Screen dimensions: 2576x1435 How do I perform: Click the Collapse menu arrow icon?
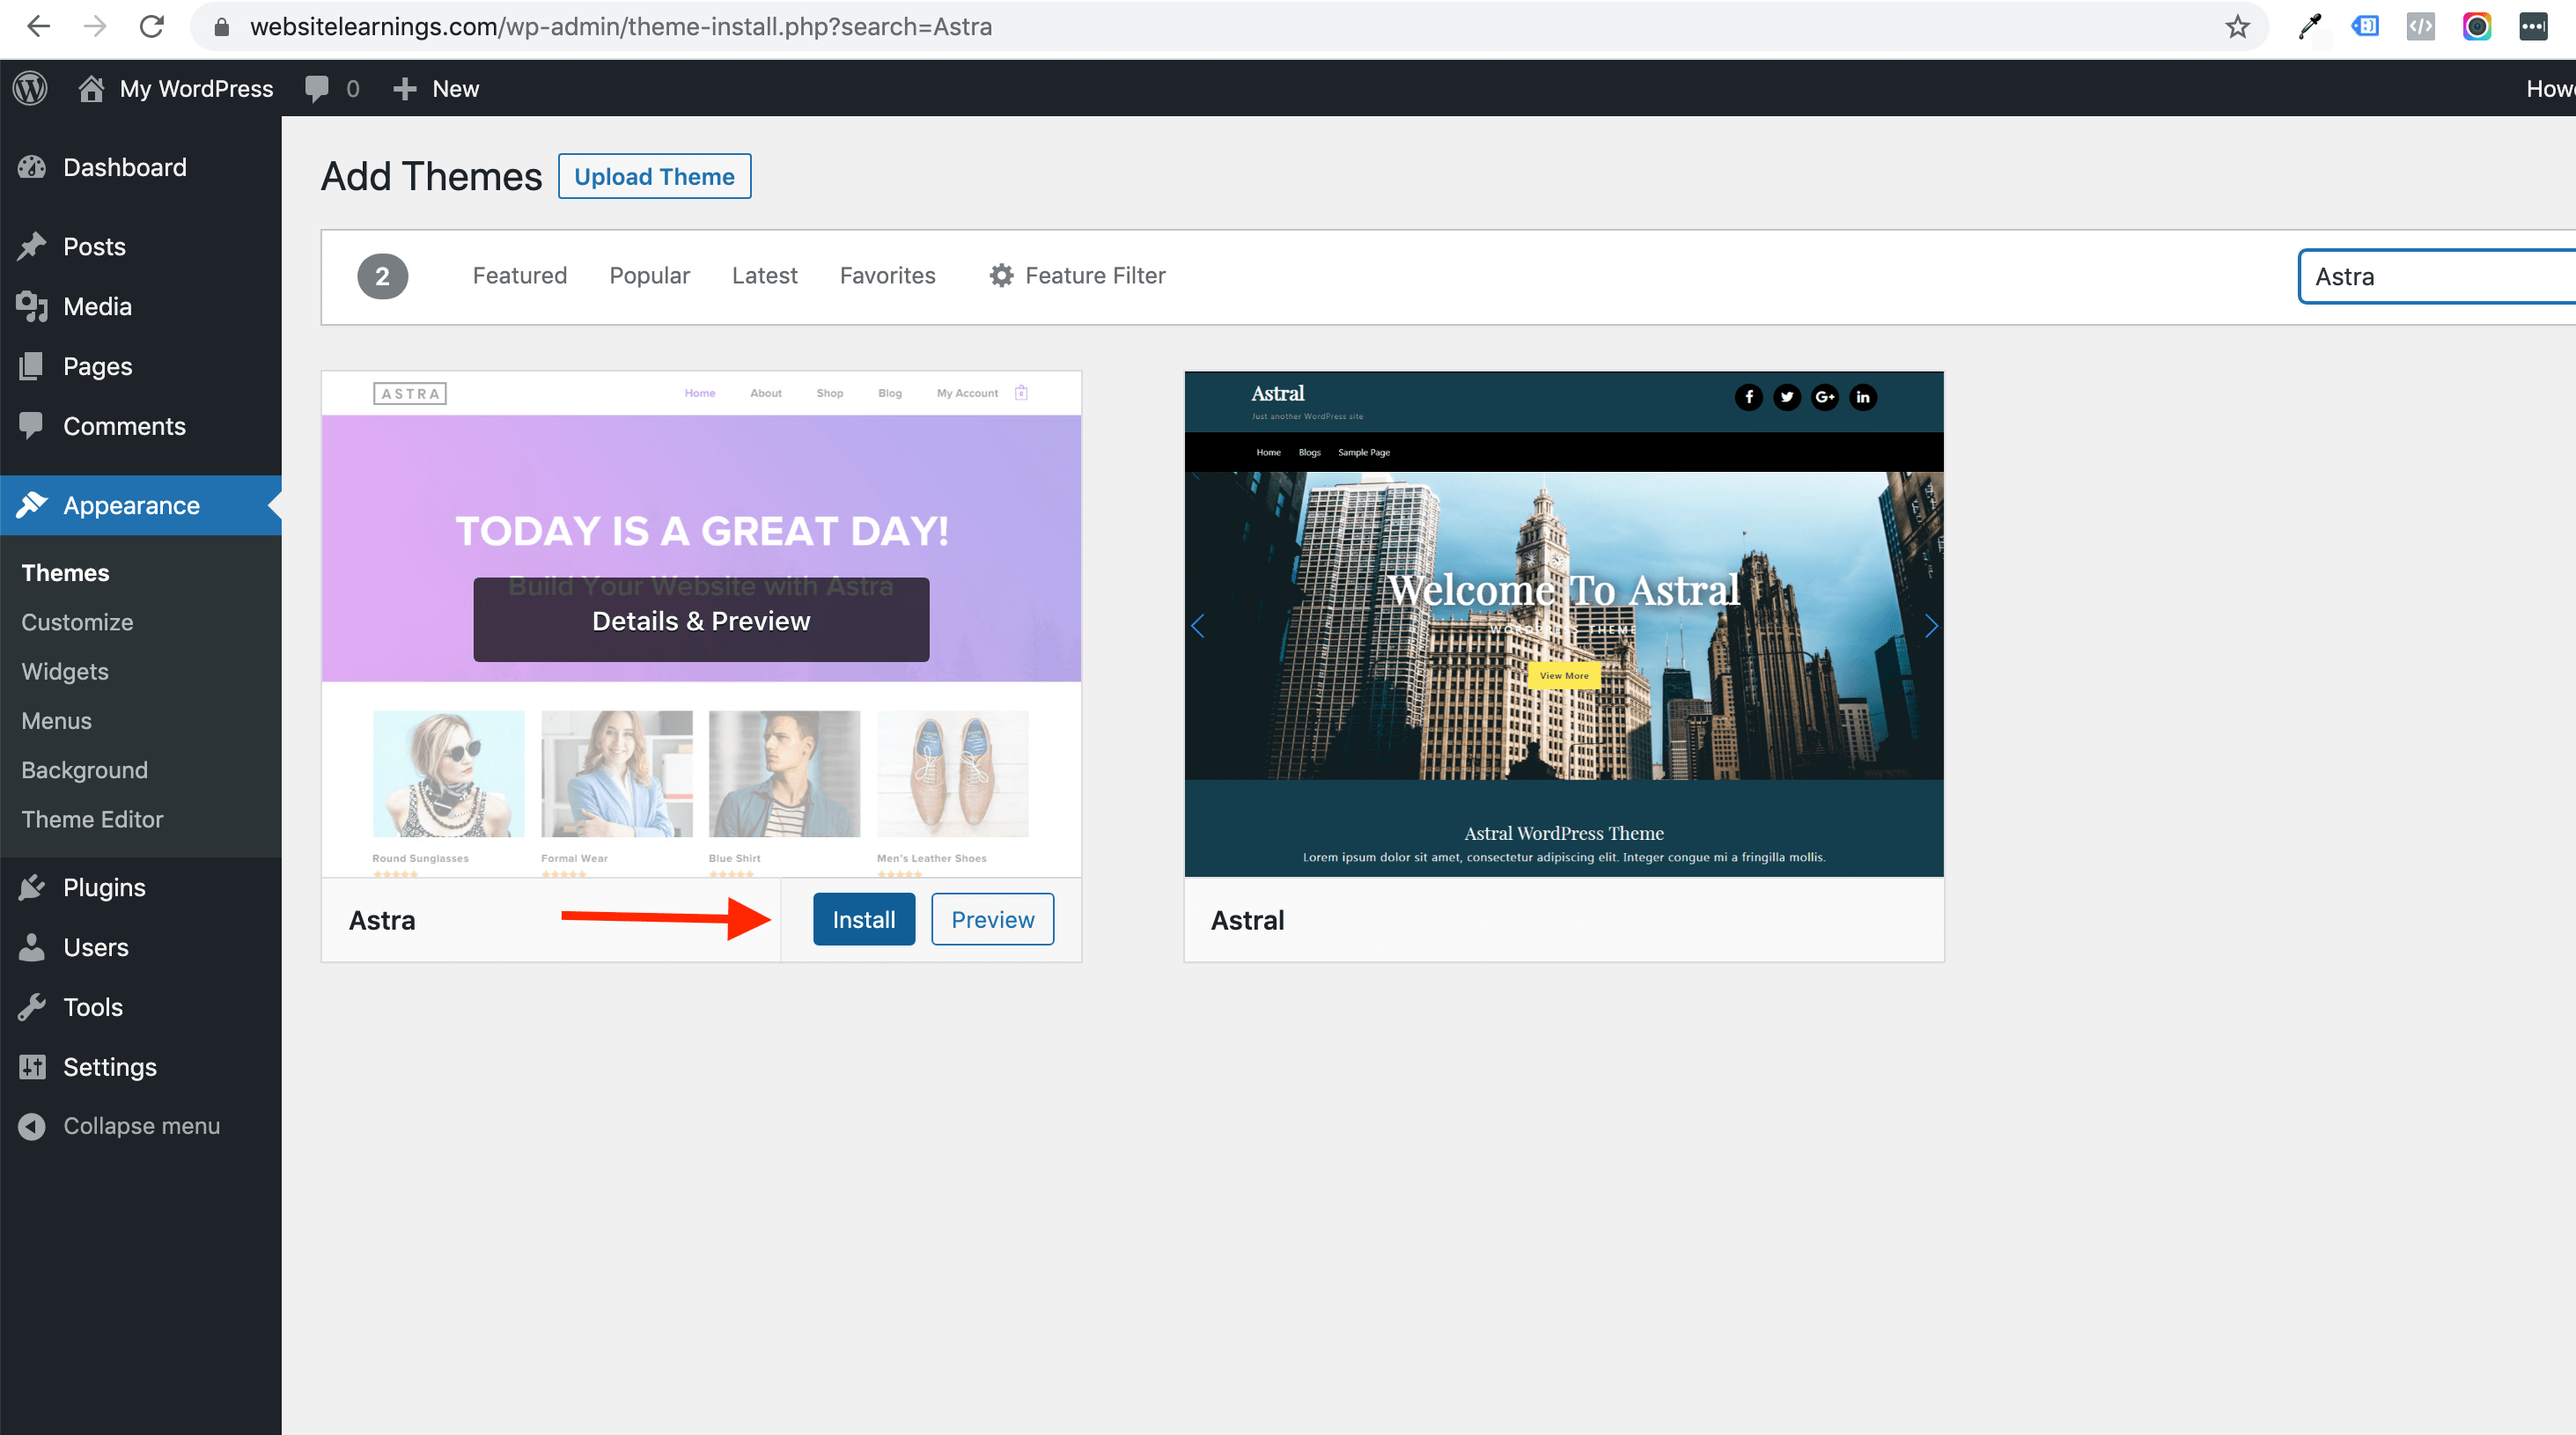coord(32,1126)
